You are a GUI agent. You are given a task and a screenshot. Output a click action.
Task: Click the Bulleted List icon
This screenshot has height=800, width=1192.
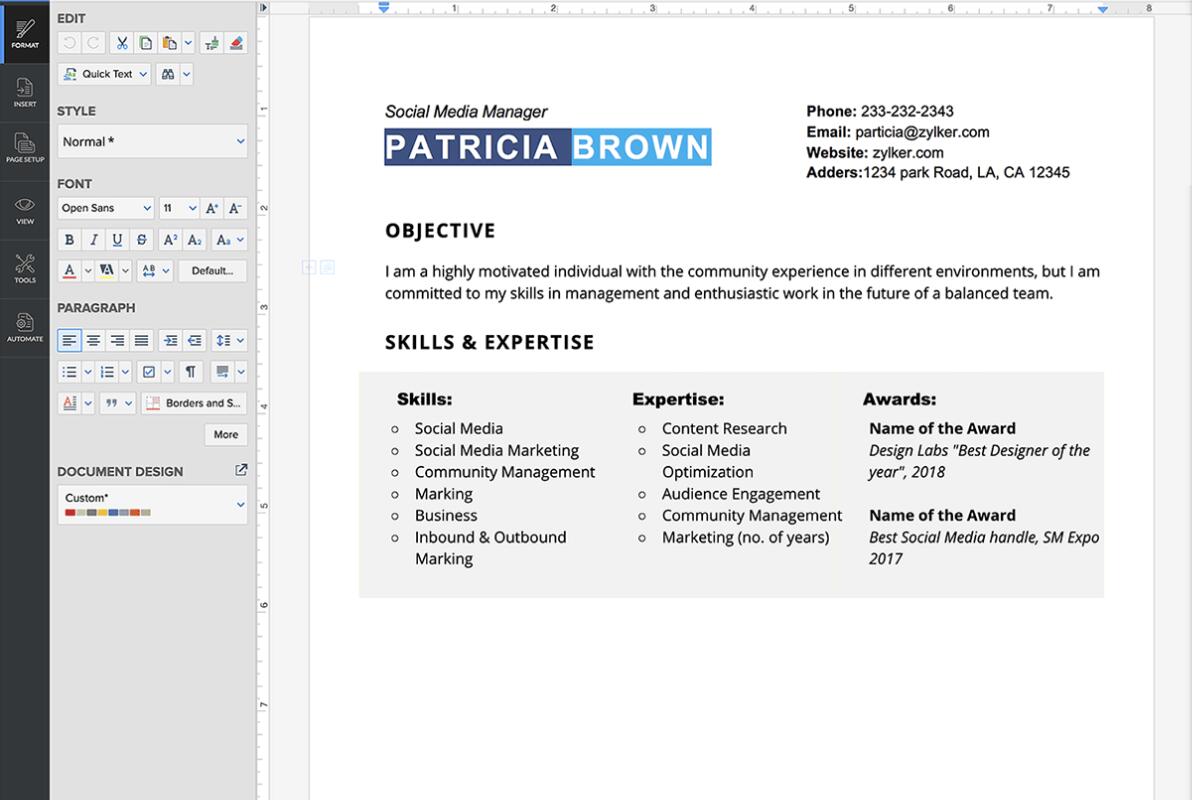pos(69,372)
